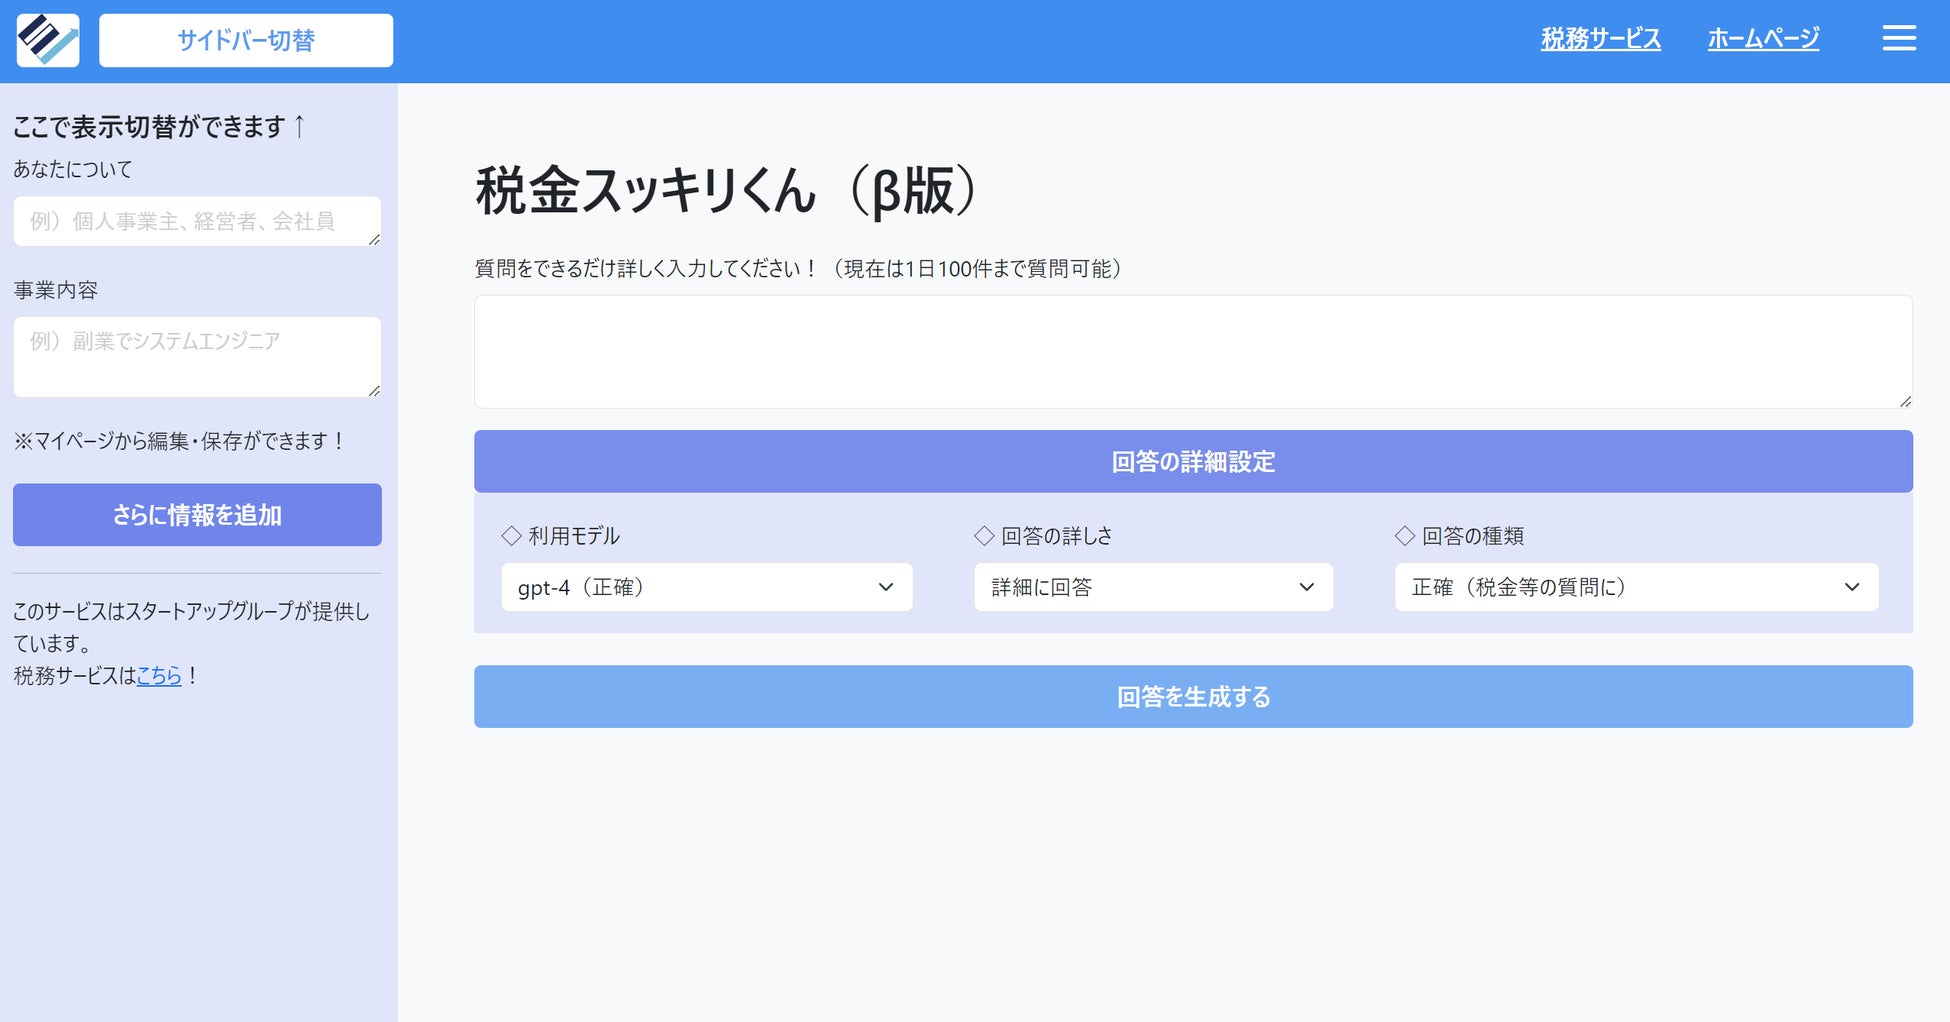
Task: Open 税務サービス in the top navigation
Action: click(1601, 39)
